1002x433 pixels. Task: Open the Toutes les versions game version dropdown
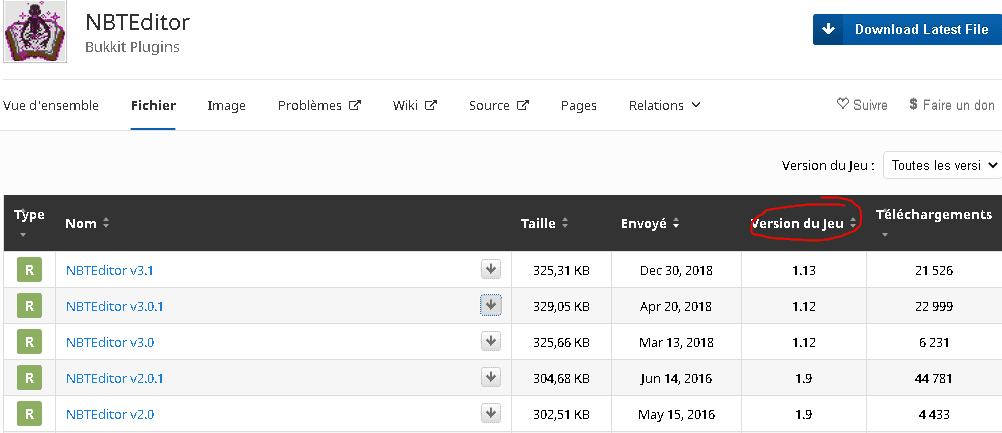pyautogui.click(x=942, y=165)
